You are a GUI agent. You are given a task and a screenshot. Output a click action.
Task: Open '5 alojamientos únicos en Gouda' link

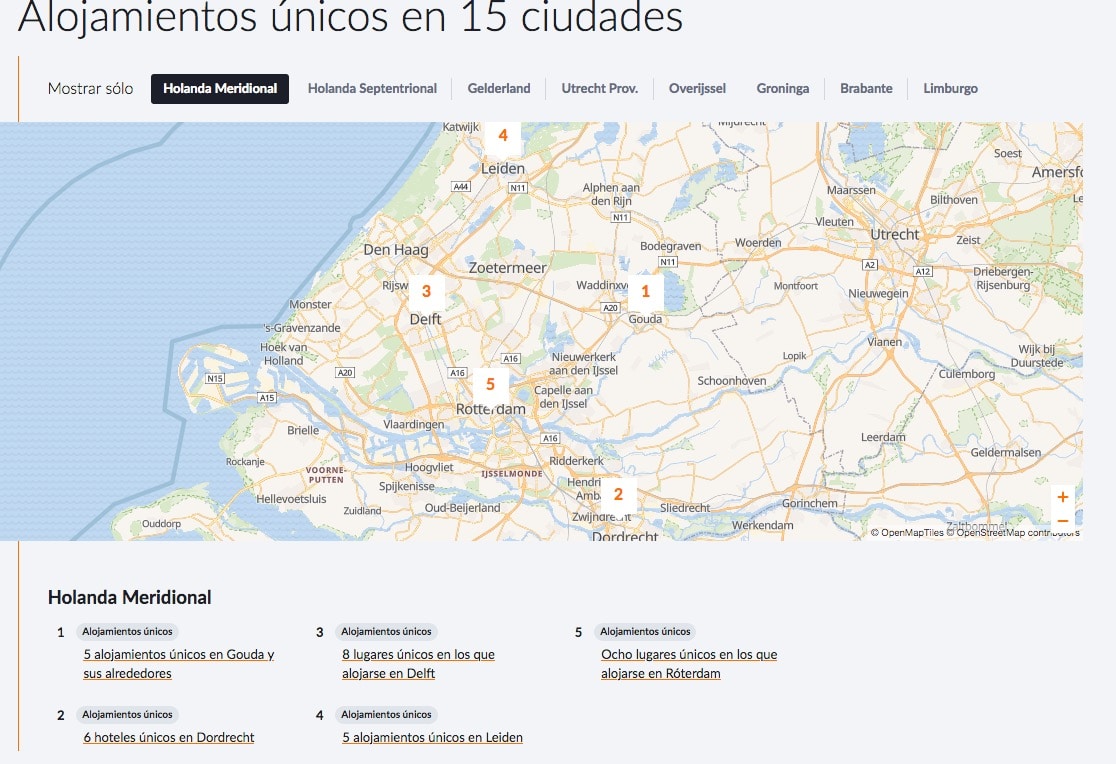pyautogui.click(x=179, y=664)
